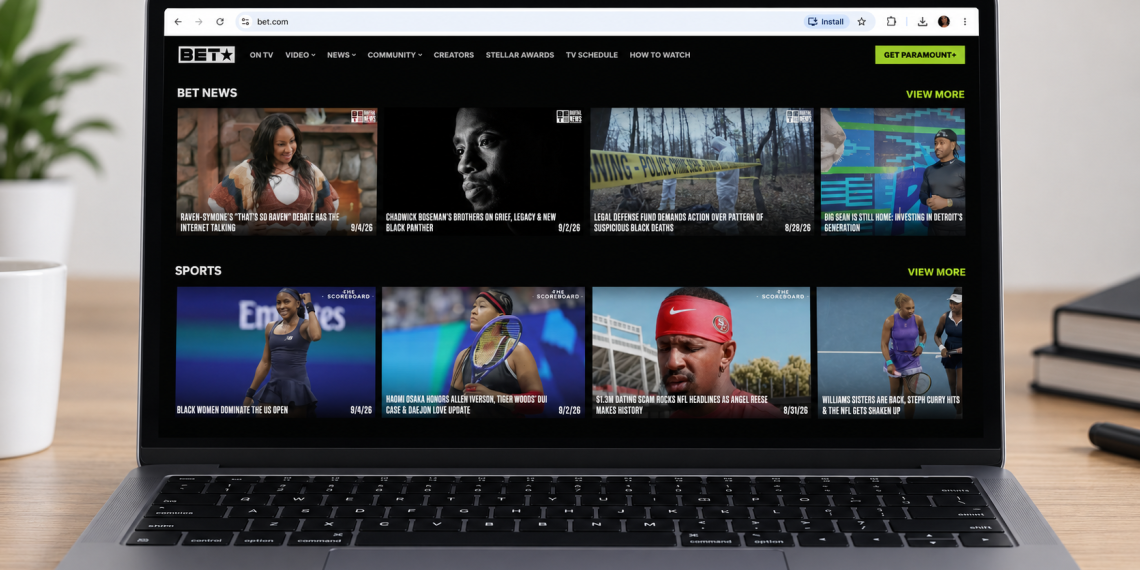
Task: Open the browser extensions puzzle icon
Action: tap(891, 22)
